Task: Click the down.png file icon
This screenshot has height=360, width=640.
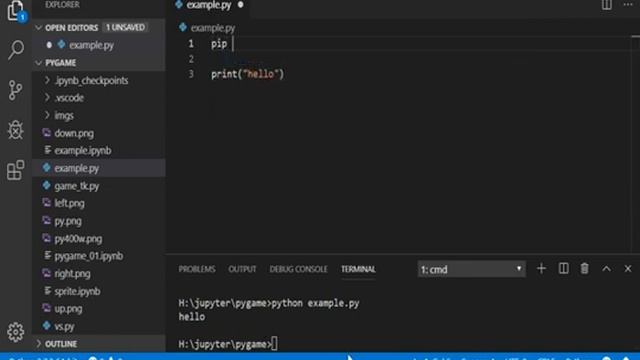Action: coord(47,133)
